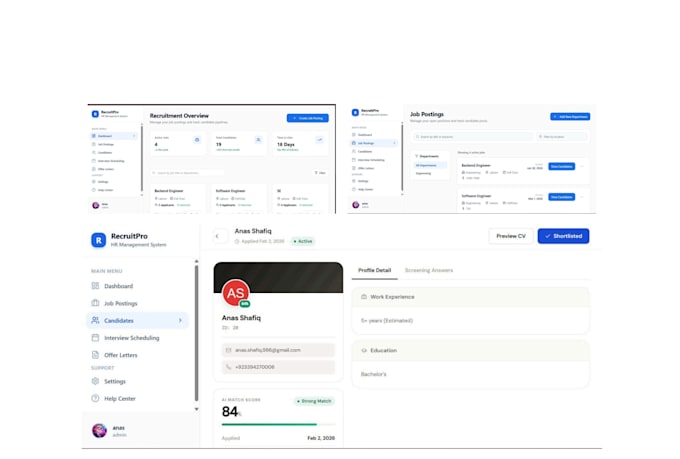Screen dimensions: 680x459
Task: Click the Preview CV button
Action: pos(511,236)
